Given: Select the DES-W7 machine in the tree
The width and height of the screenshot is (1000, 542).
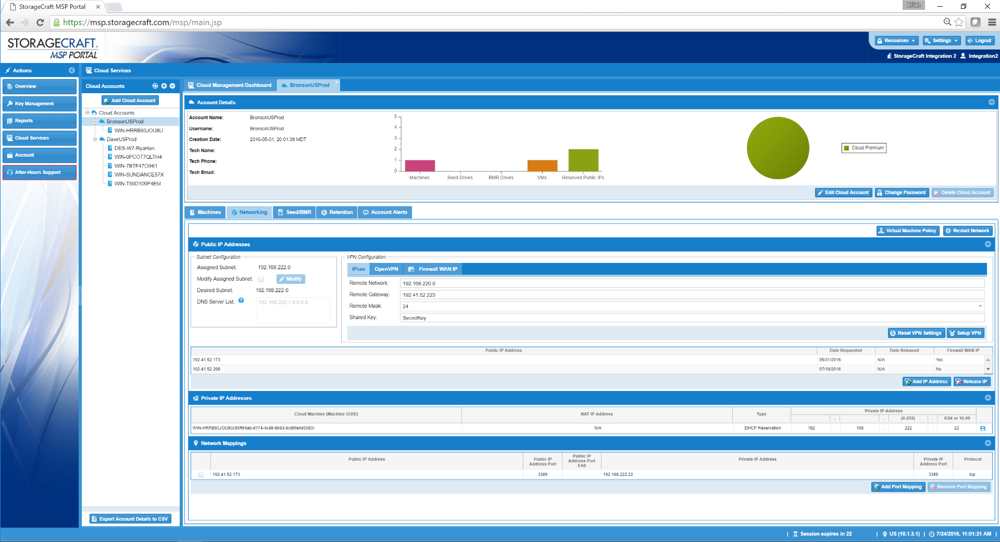Looking at the screenshot, I should point(134,148).
